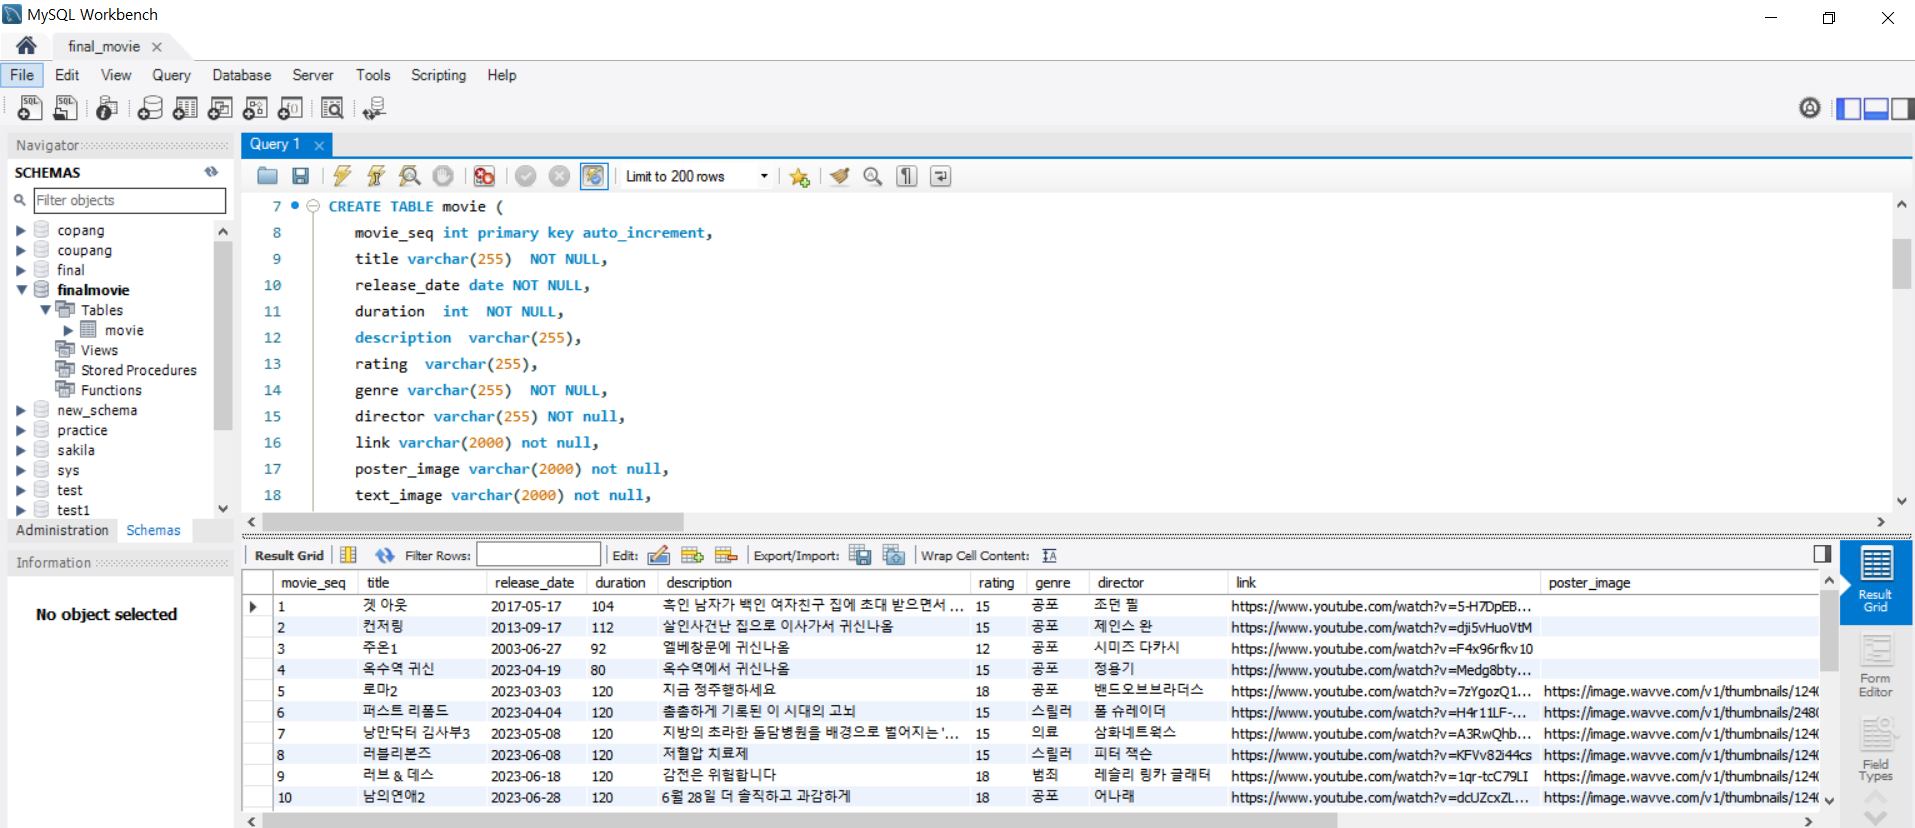Switch to the Administration tab

[x=62, y=530]
